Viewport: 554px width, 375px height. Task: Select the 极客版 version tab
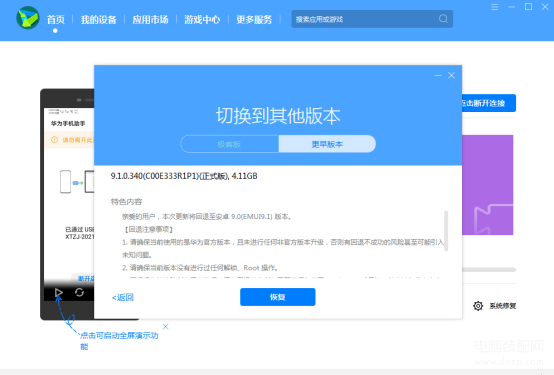coord(229,144)
